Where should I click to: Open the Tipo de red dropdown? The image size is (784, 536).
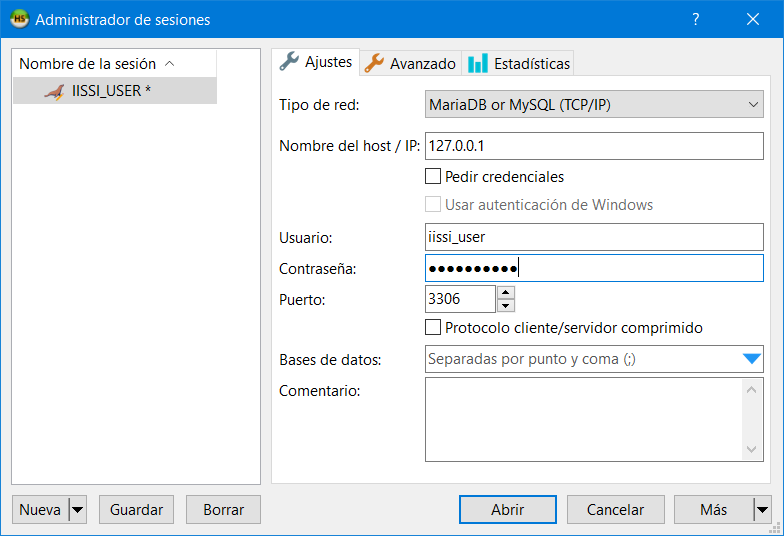(x=594, y=104)
